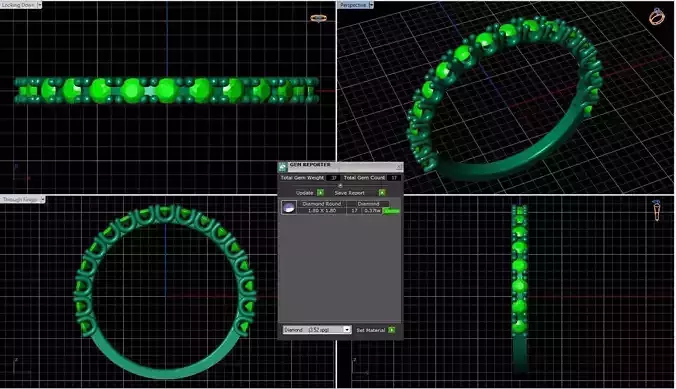Click the green Delete button on diamond row
Screen dimensions: 676x389
[391, 211]
